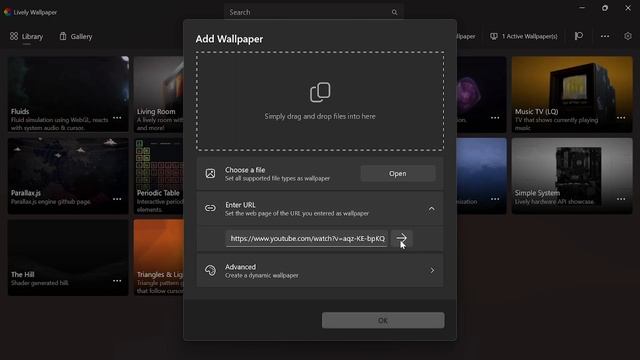Click 'Set all supported file types as wallpaper' text

pyautogui.click(x=278, y=178)
